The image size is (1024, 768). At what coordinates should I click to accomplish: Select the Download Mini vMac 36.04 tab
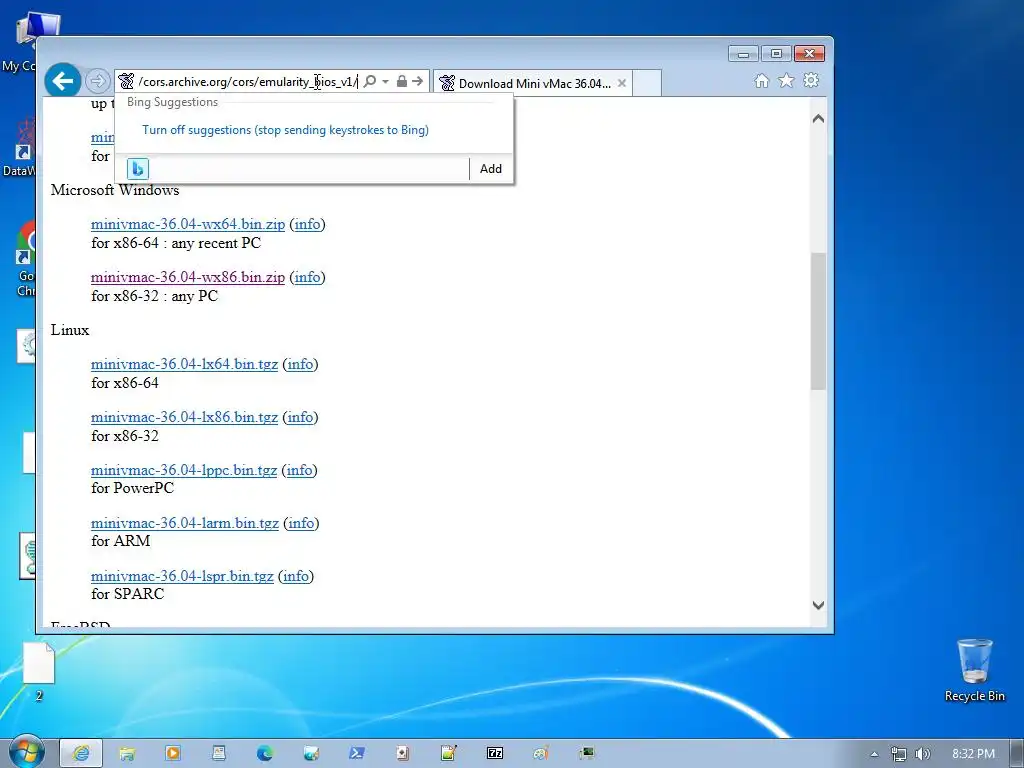534,84
